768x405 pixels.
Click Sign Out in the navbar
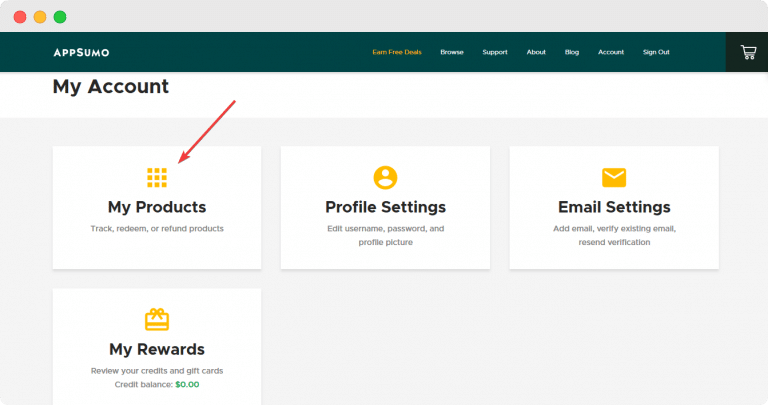tap(656, 52)
